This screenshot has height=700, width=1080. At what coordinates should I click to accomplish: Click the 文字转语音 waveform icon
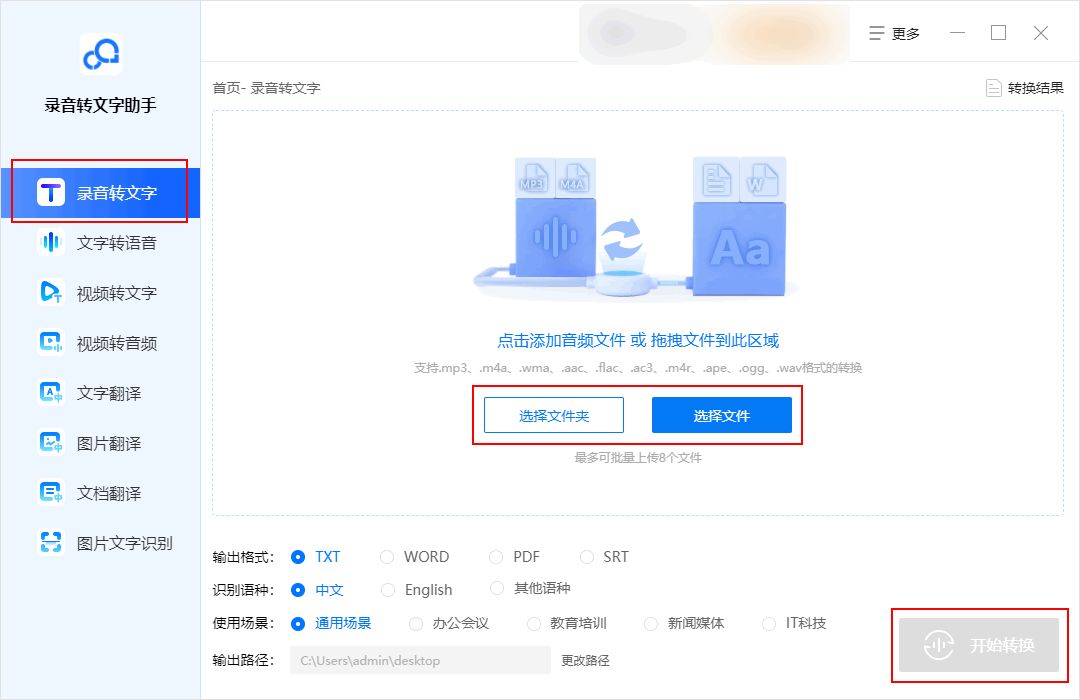51,243
